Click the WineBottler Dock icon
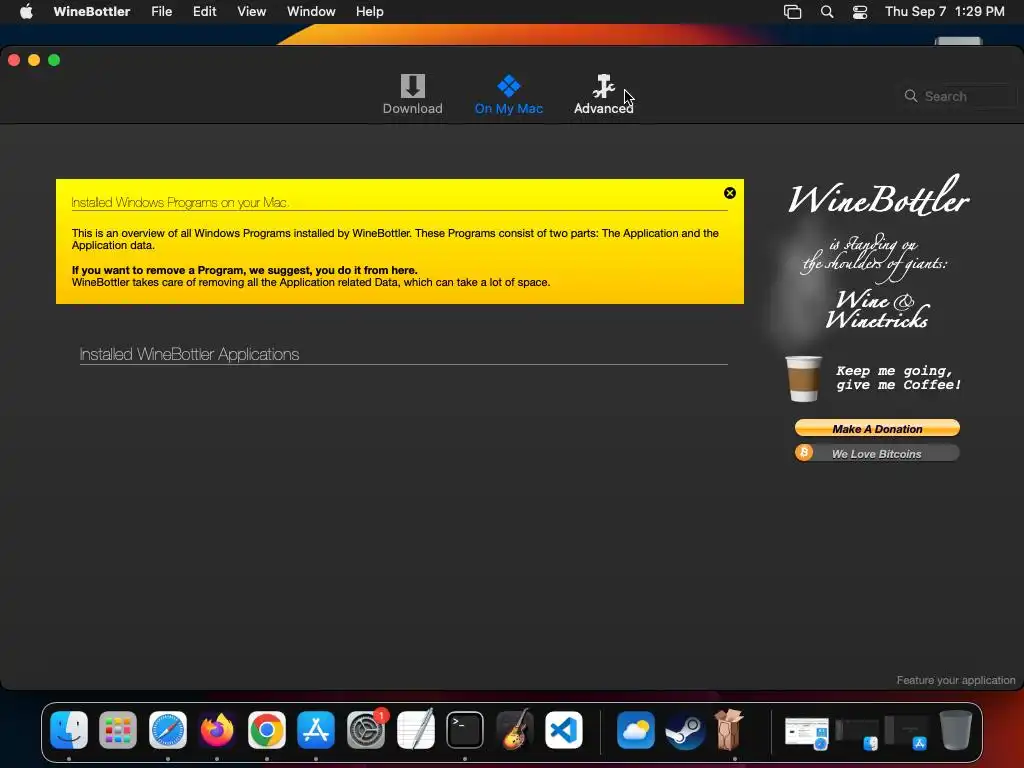The height and width of the screenshot is (768, 1024). coord(730,729)
